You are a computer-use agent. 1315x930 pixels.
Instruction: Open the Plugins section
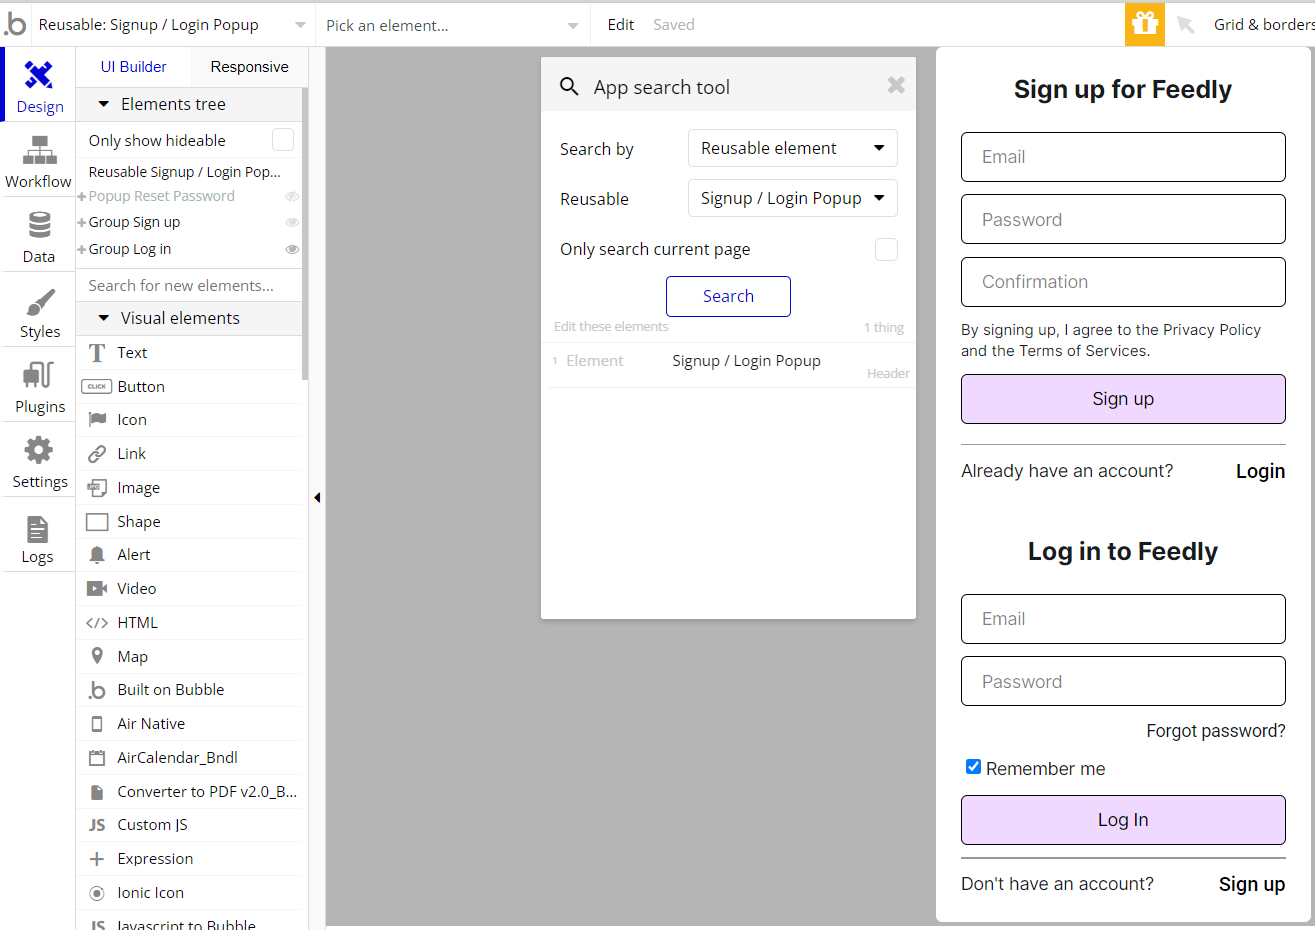(38, 385)
